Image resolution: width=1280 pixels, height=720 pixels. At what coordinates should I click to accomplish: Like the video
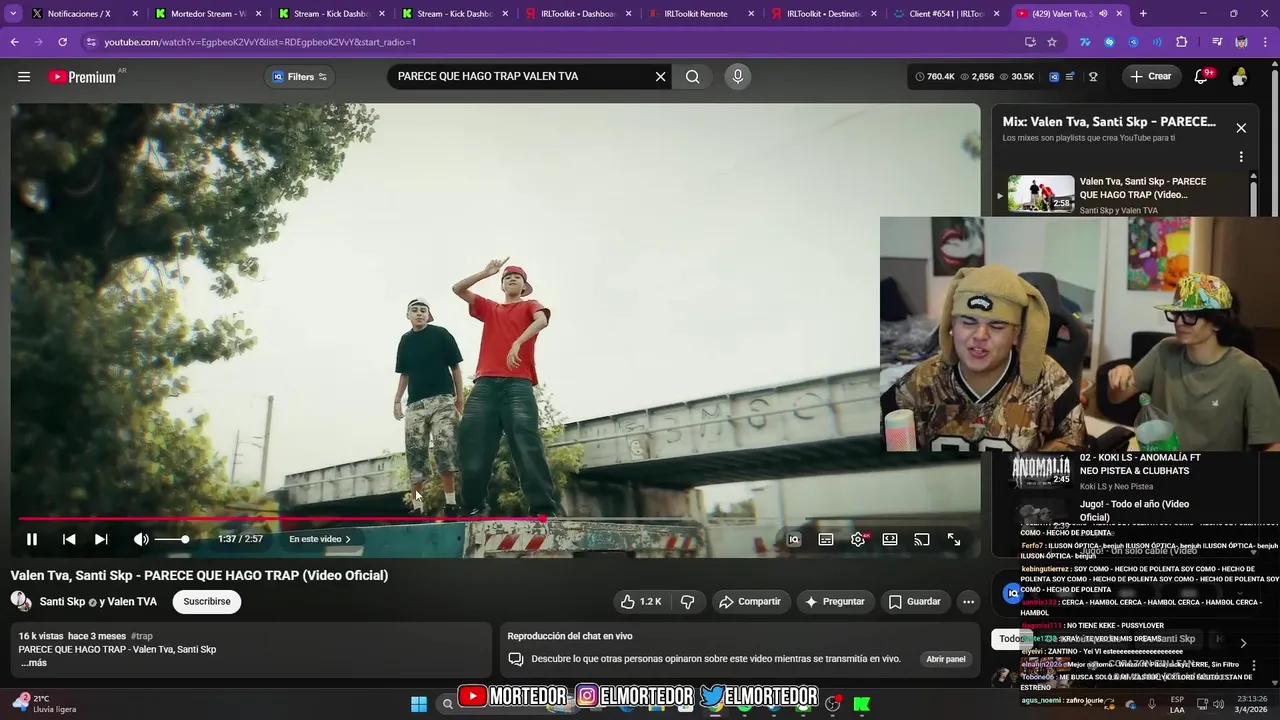(x=641, y=601)
